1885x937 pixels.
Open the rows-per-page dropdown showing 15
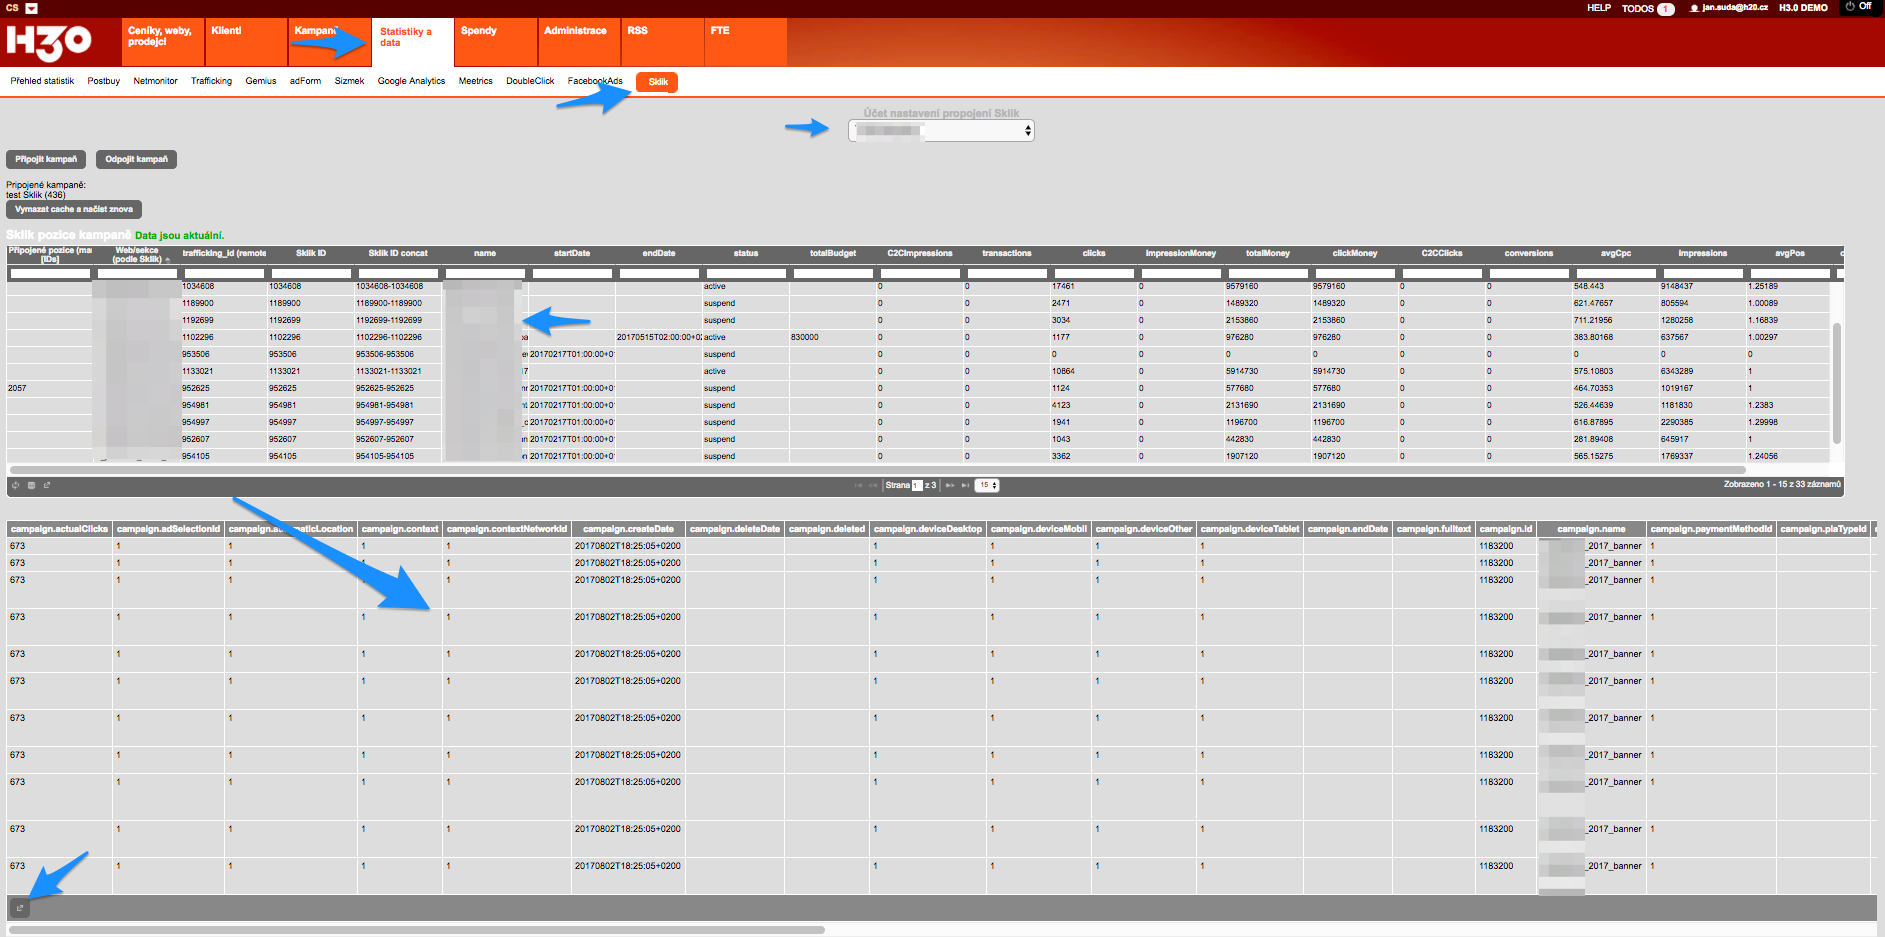tap(988, 485)
